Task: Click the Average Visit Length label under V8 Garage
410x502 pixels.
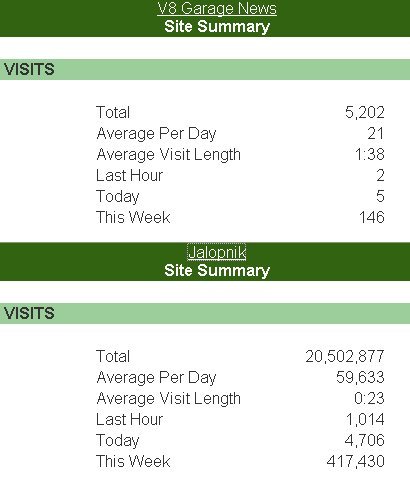Action: (169, 155)
